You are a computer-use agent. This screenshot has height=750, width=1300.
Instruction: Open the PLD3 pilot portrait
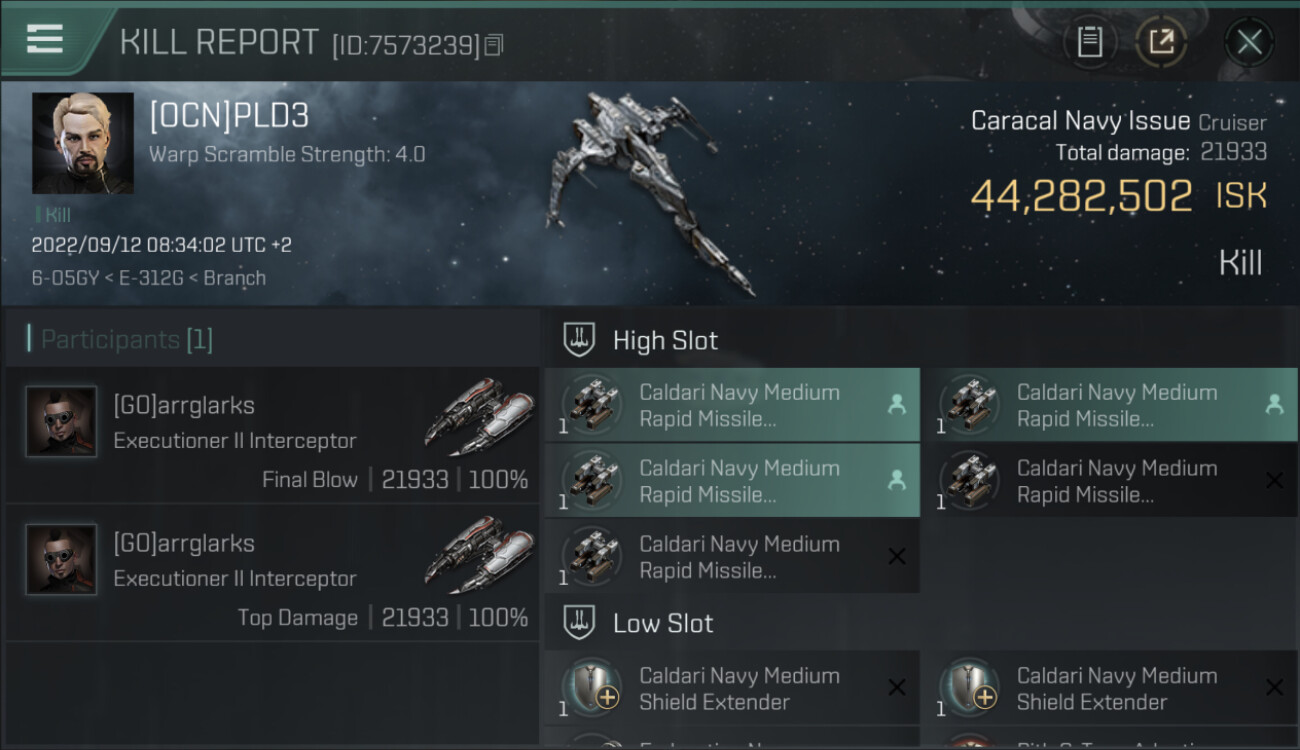pos(82,143)
